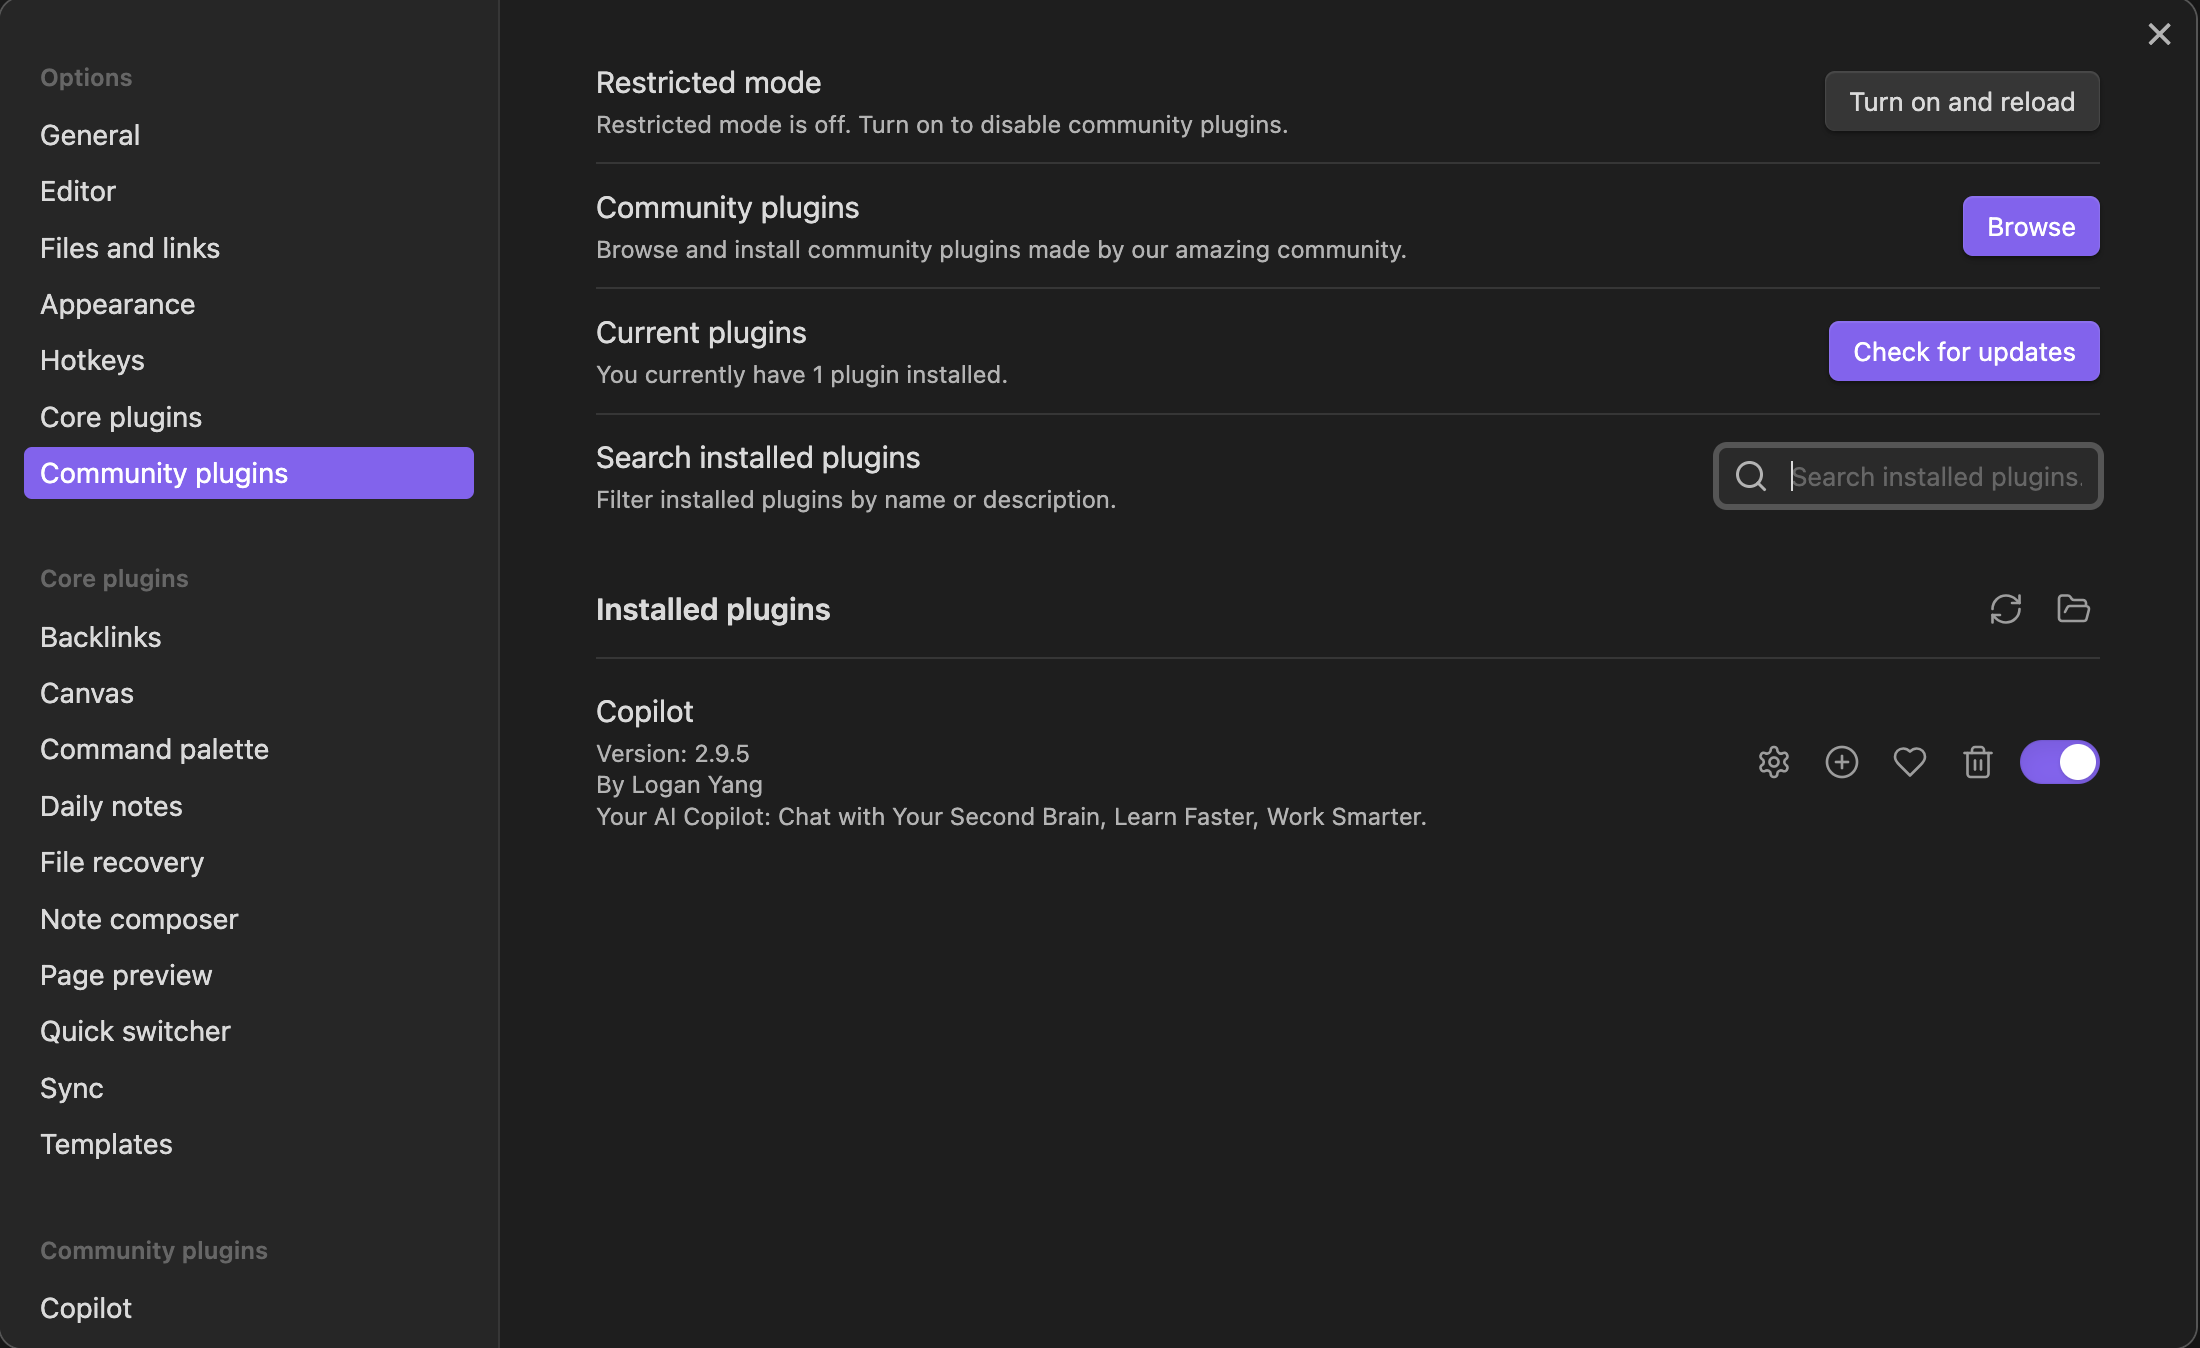
Task: Go to Files and links settings
Action: (x=248, y=248)
